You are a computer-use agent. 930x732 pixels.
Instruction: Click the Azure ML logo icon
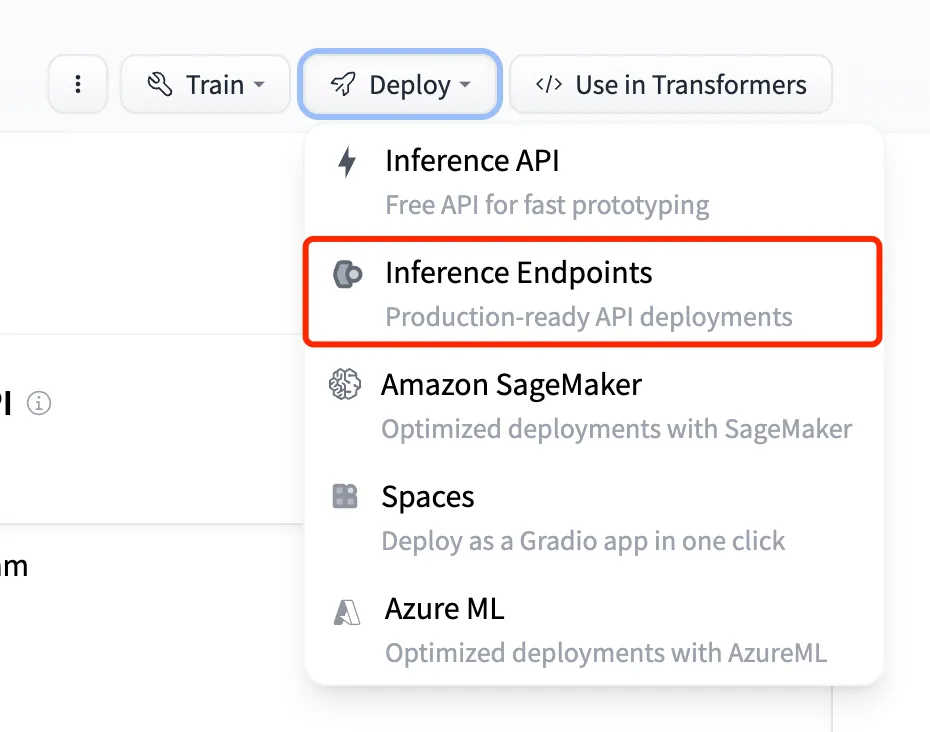pos(347,612)
